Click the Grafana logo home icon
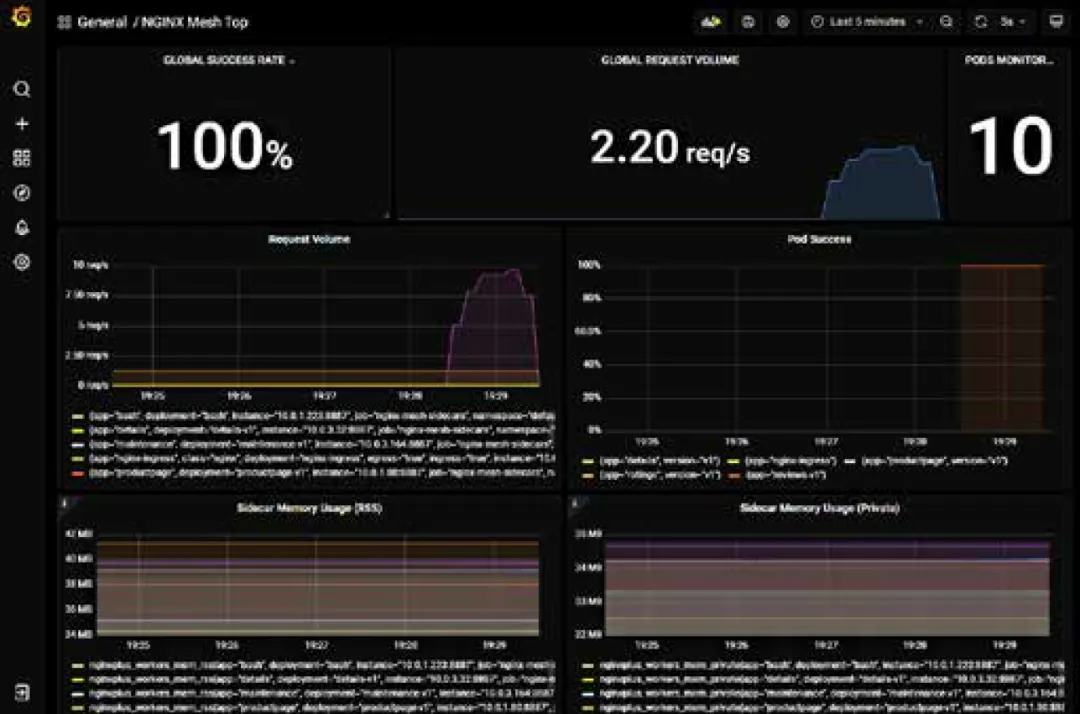Screen dimensions: 1080x714 (21, 17)
